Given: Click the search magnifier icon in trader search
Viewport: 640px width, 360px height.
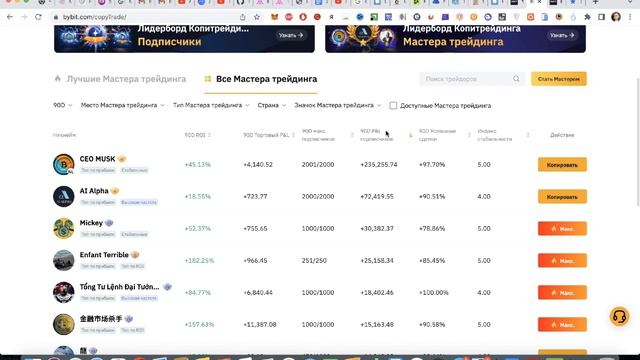Looking at the screenshot, I should click(x=516, y=79).
